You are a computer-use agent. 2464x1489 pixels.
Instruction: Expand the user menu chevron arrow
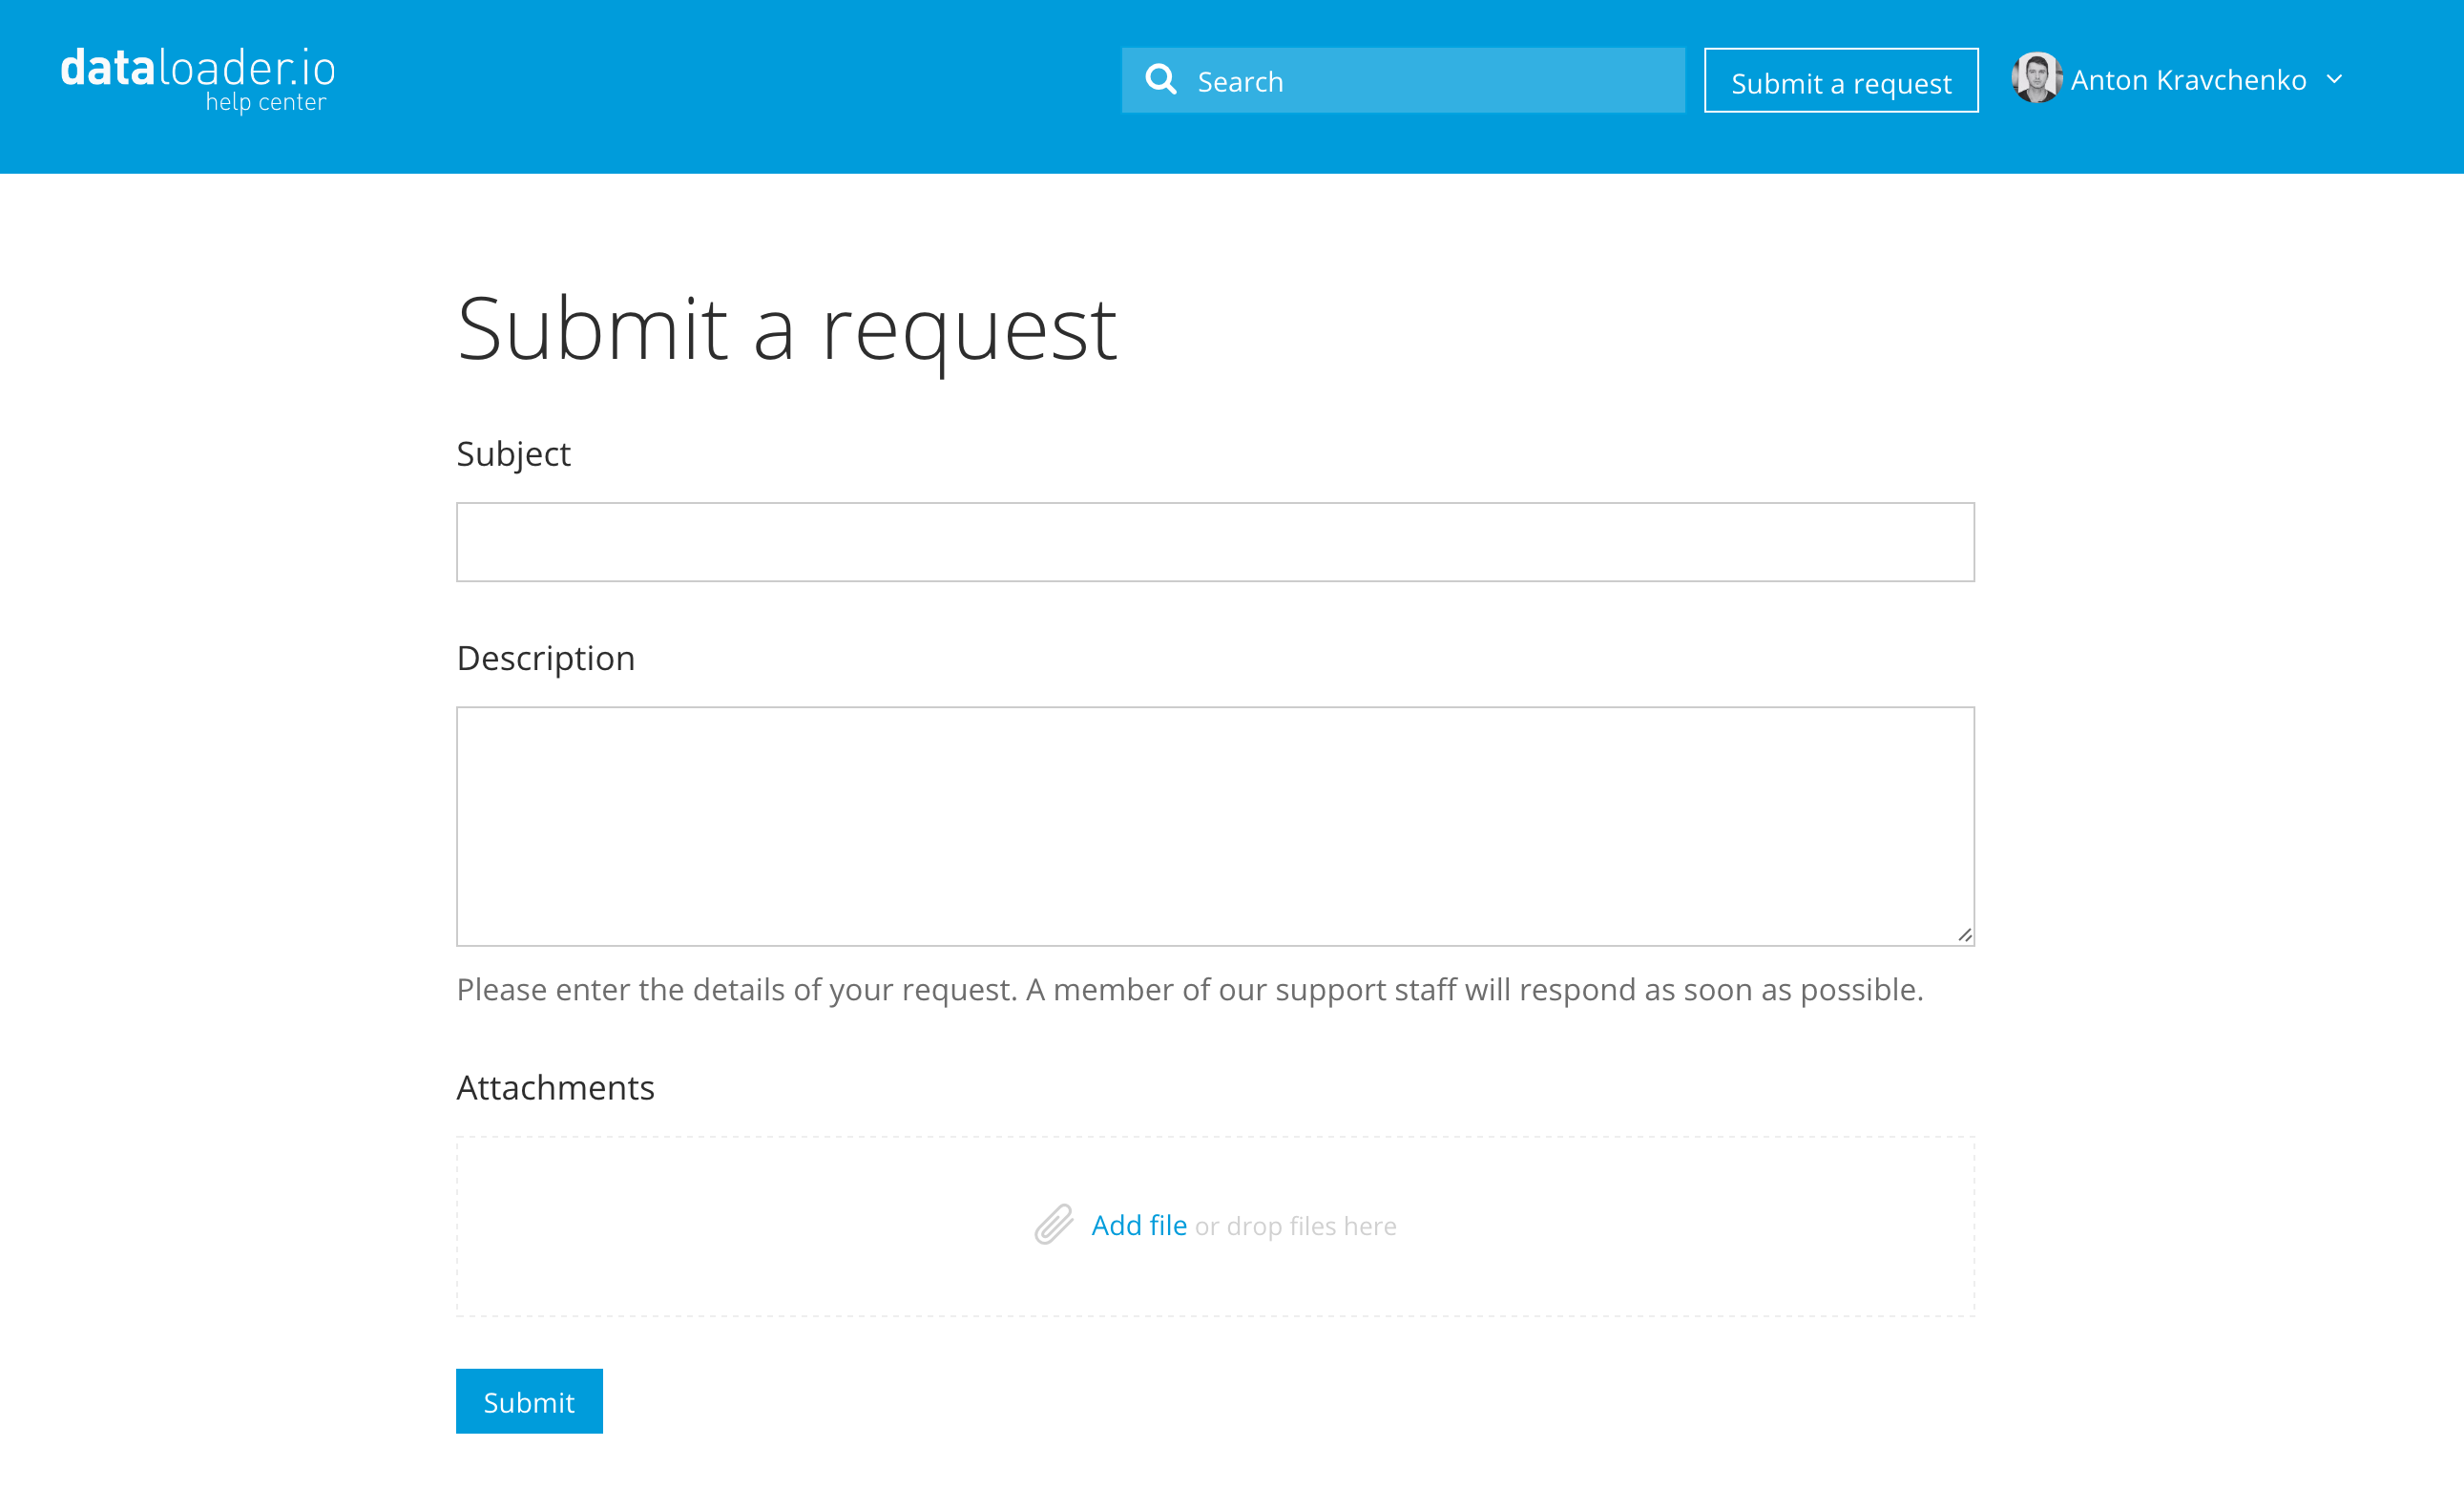point(2334,79)
